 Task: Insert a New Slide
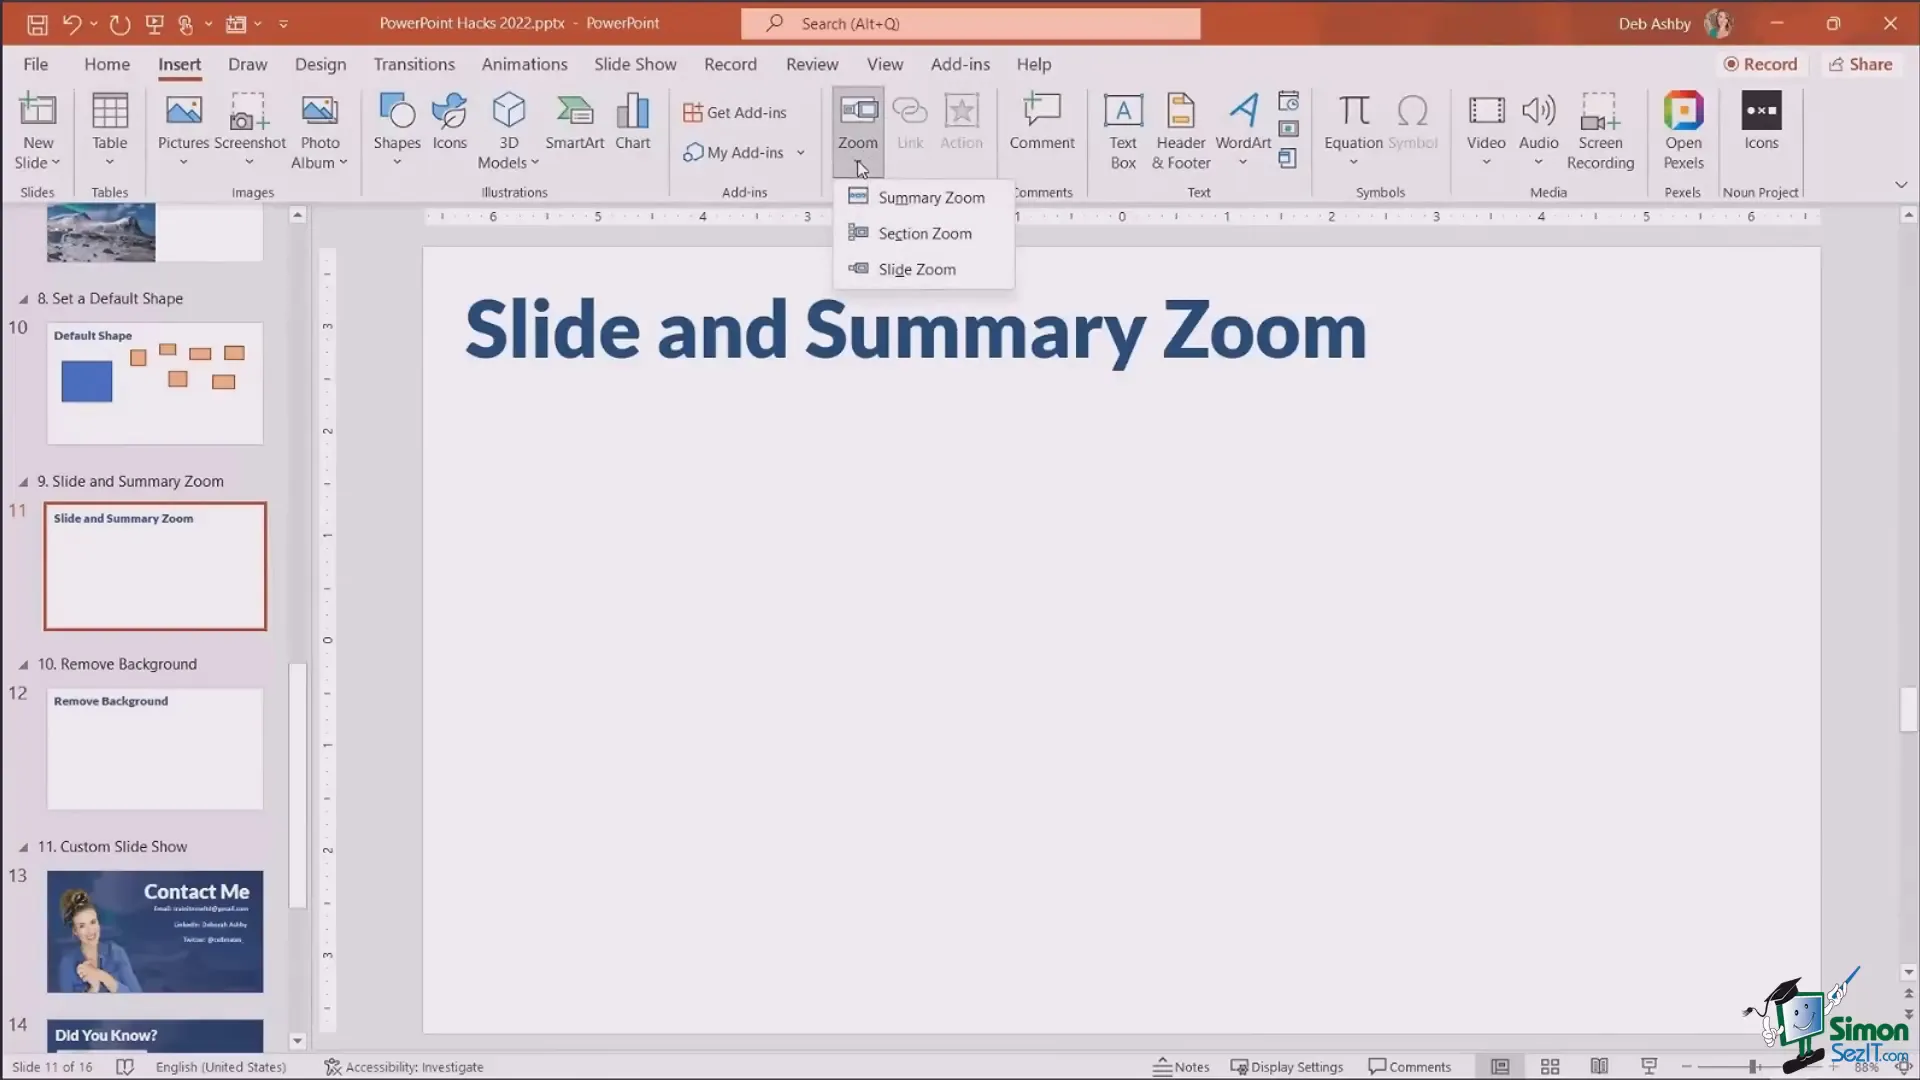38,132
